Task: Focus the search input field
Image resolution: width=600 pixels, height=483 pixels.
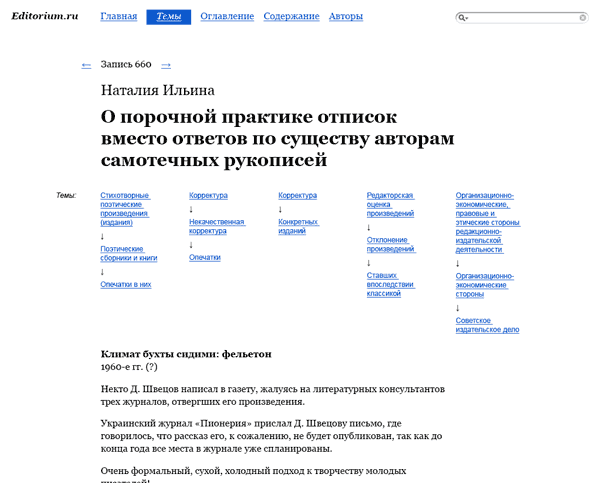Action: click(522, 18)
